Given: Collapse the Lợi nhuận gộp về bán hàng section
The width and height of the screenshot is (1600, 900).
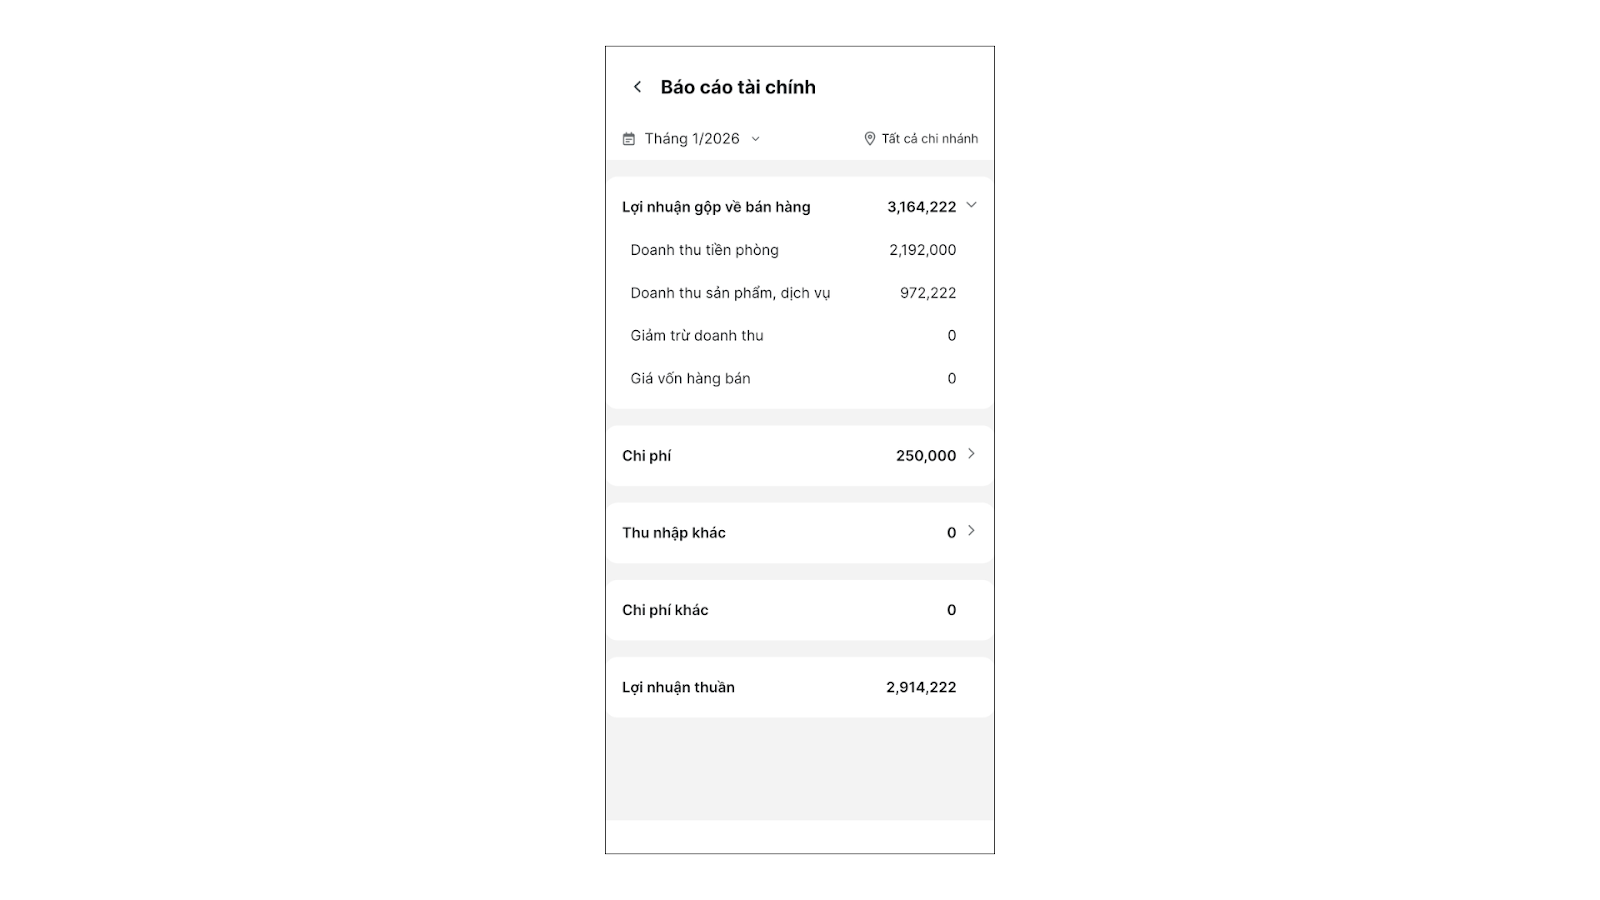Looking at the screenshot, I should pos(971,205).
